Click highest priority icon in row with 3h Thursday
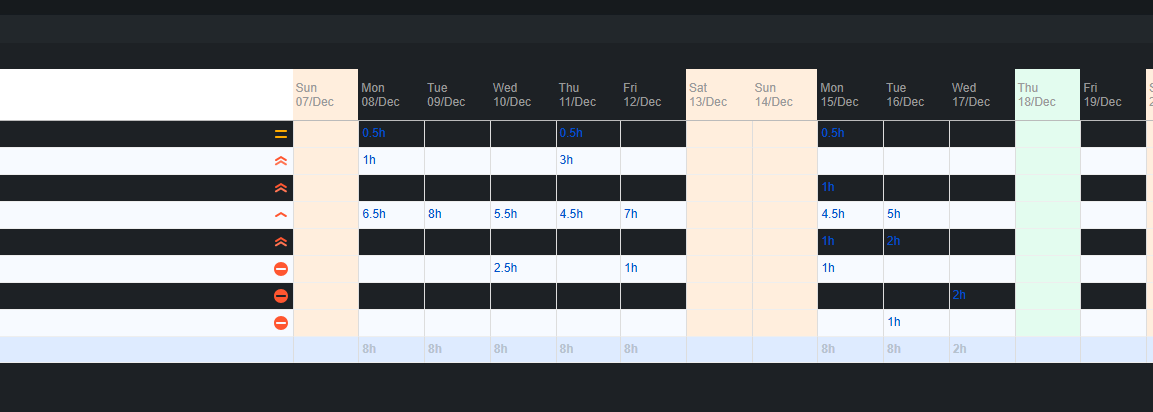Screen dimensions: 1153x412 pyautogui.click(x=280, y=160)
